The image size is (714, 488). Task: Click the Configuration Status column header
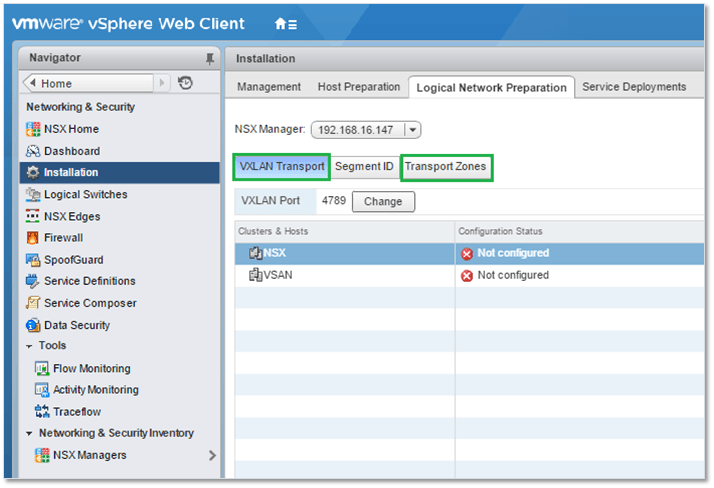[579, 231]
